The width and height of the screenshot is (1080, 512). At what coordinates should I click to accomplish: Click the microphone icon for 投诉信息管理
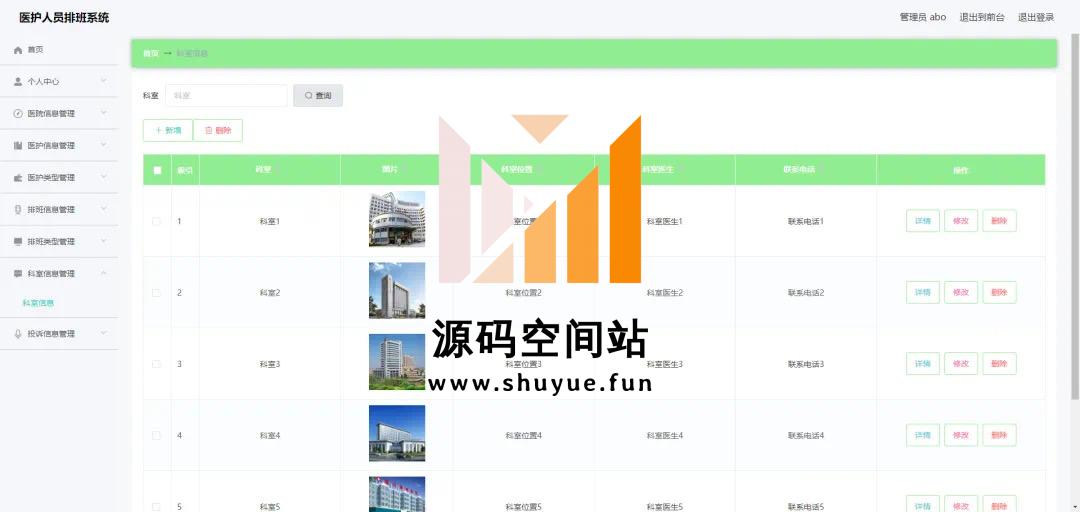tap(18, 334)
